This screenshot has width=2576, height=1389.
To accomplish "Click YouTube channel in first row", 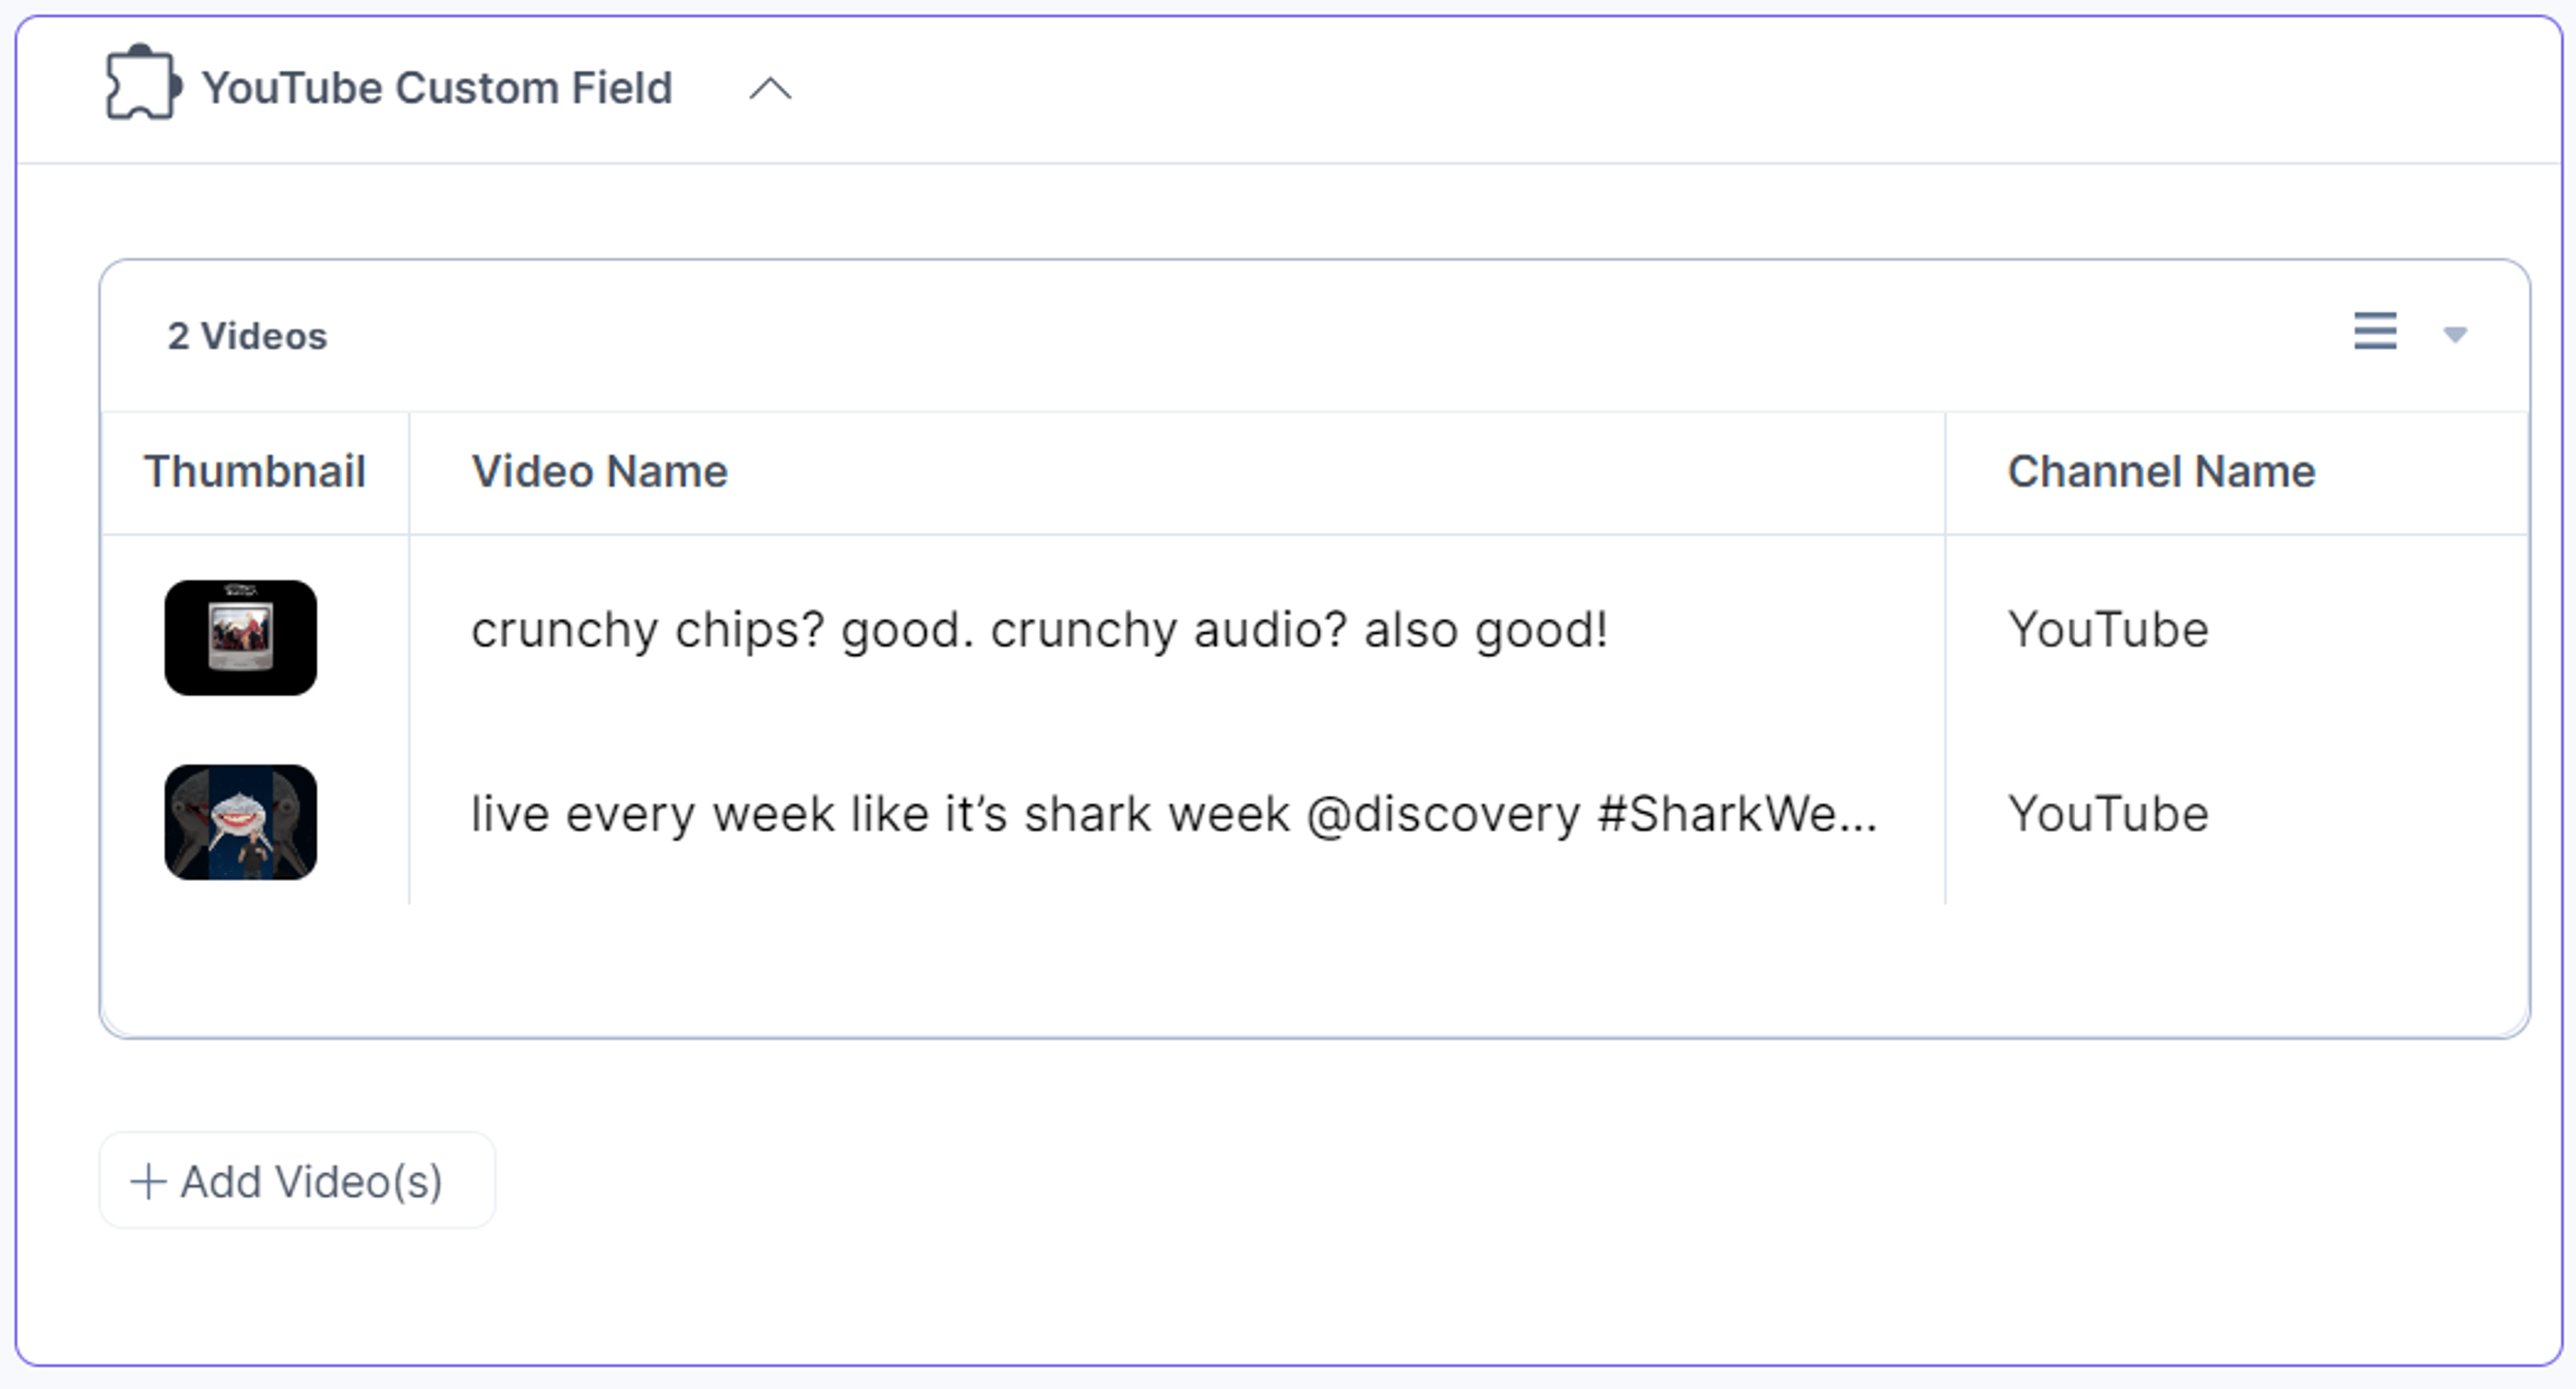I will tap(2108, 630).
